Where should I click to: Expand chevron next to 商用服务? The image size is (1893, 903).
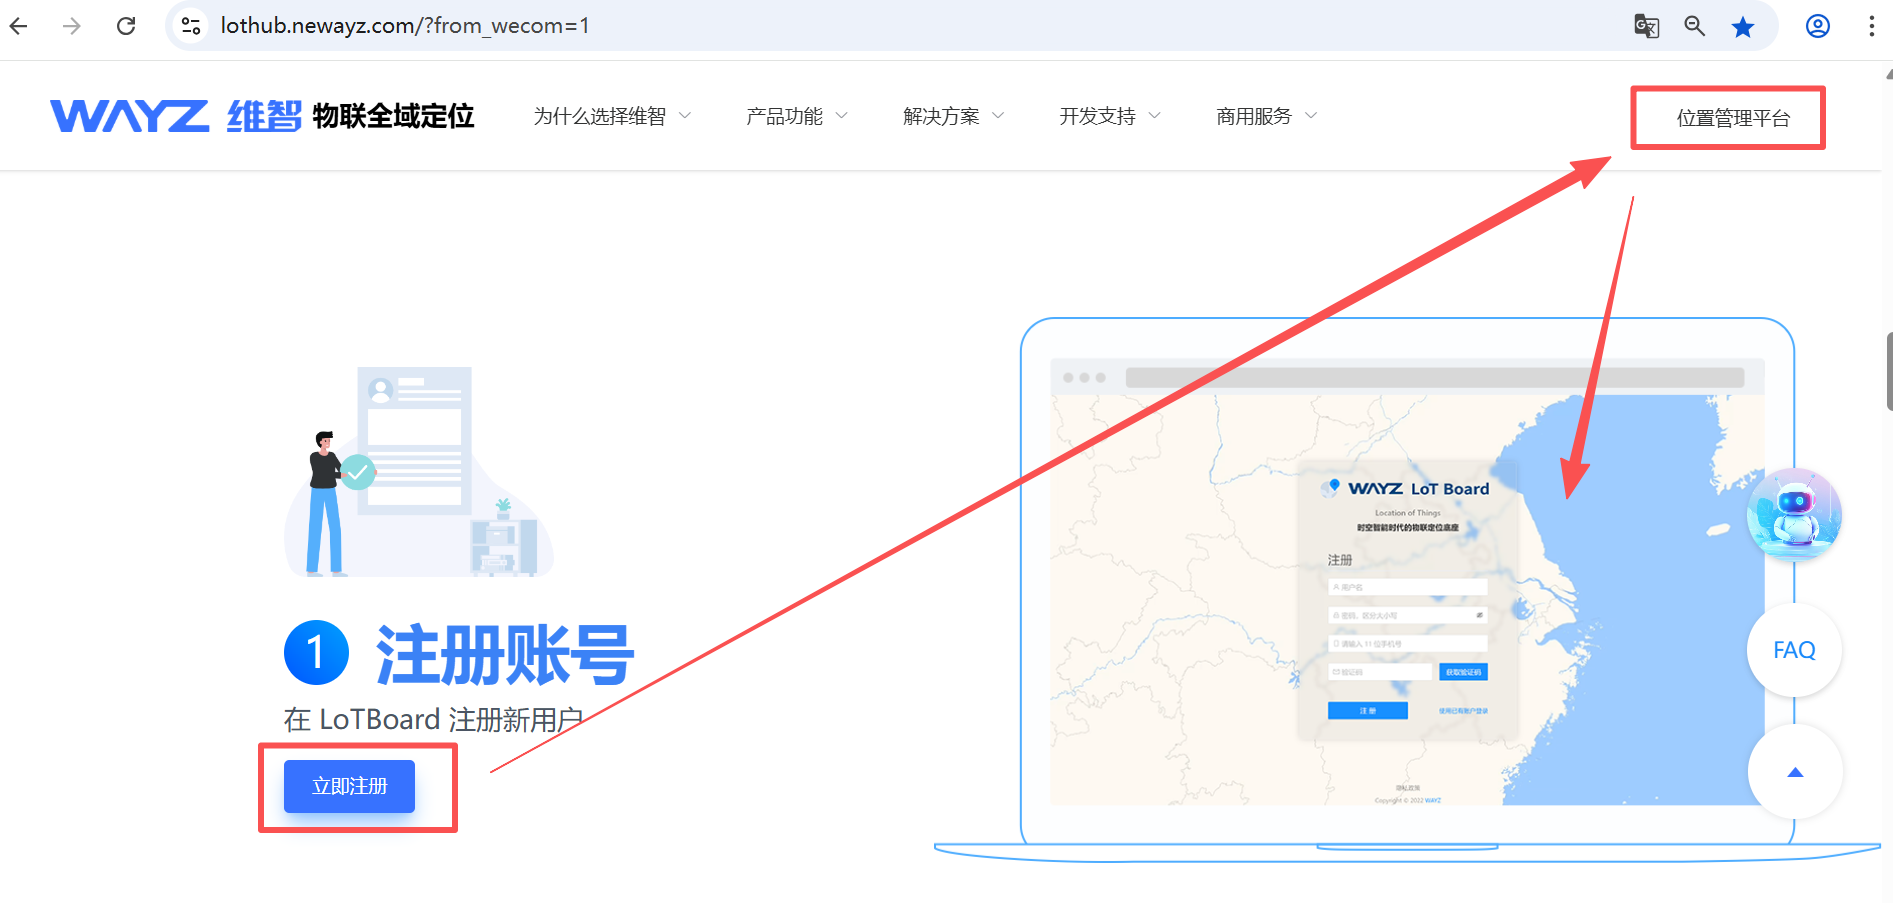[1311, 116]
